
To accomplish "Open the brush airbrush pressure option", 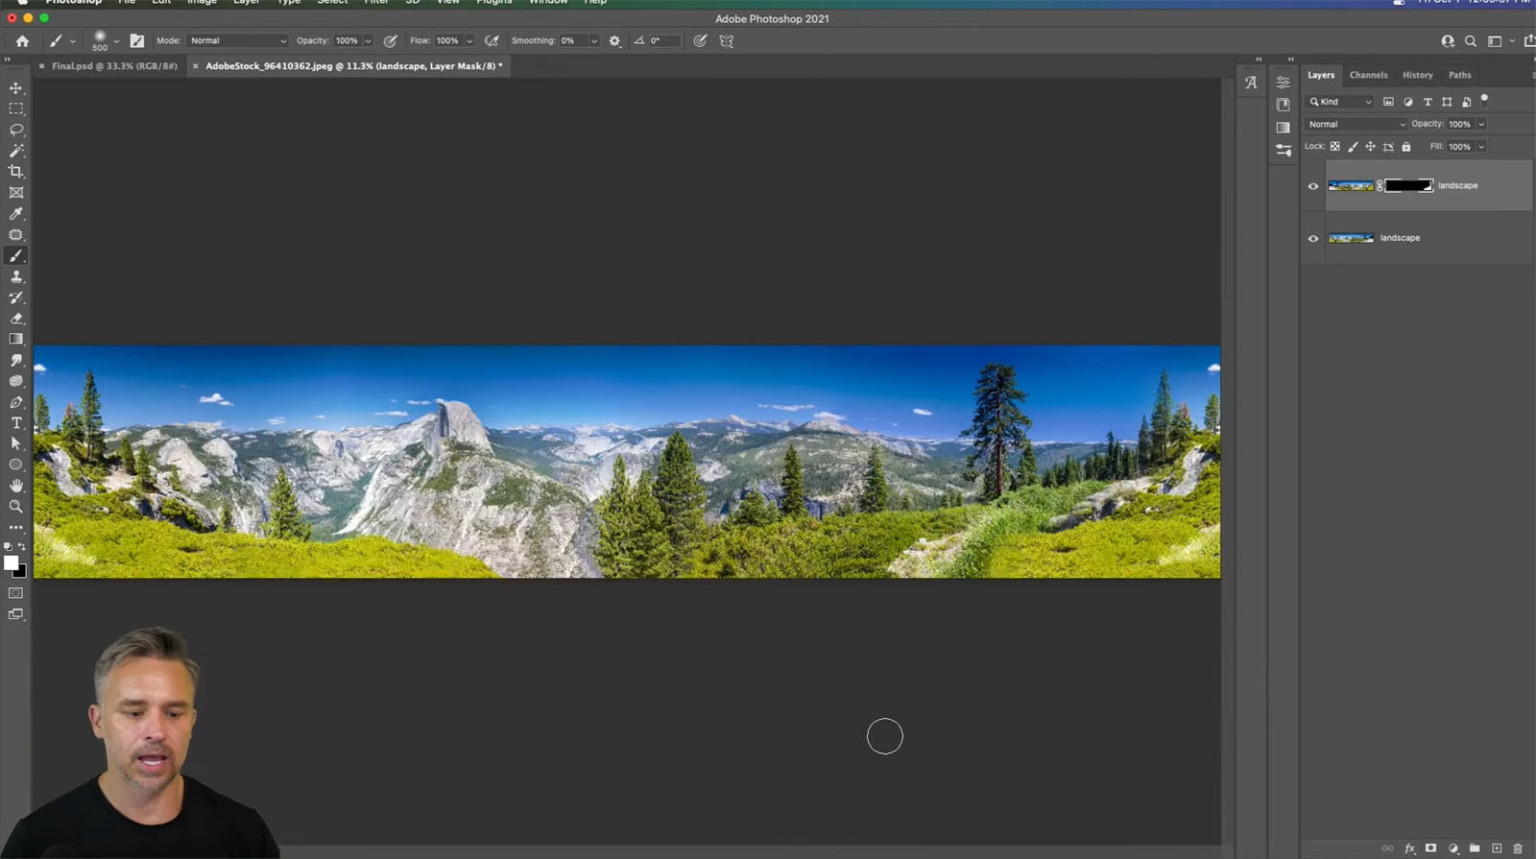I will coord(491,40).
